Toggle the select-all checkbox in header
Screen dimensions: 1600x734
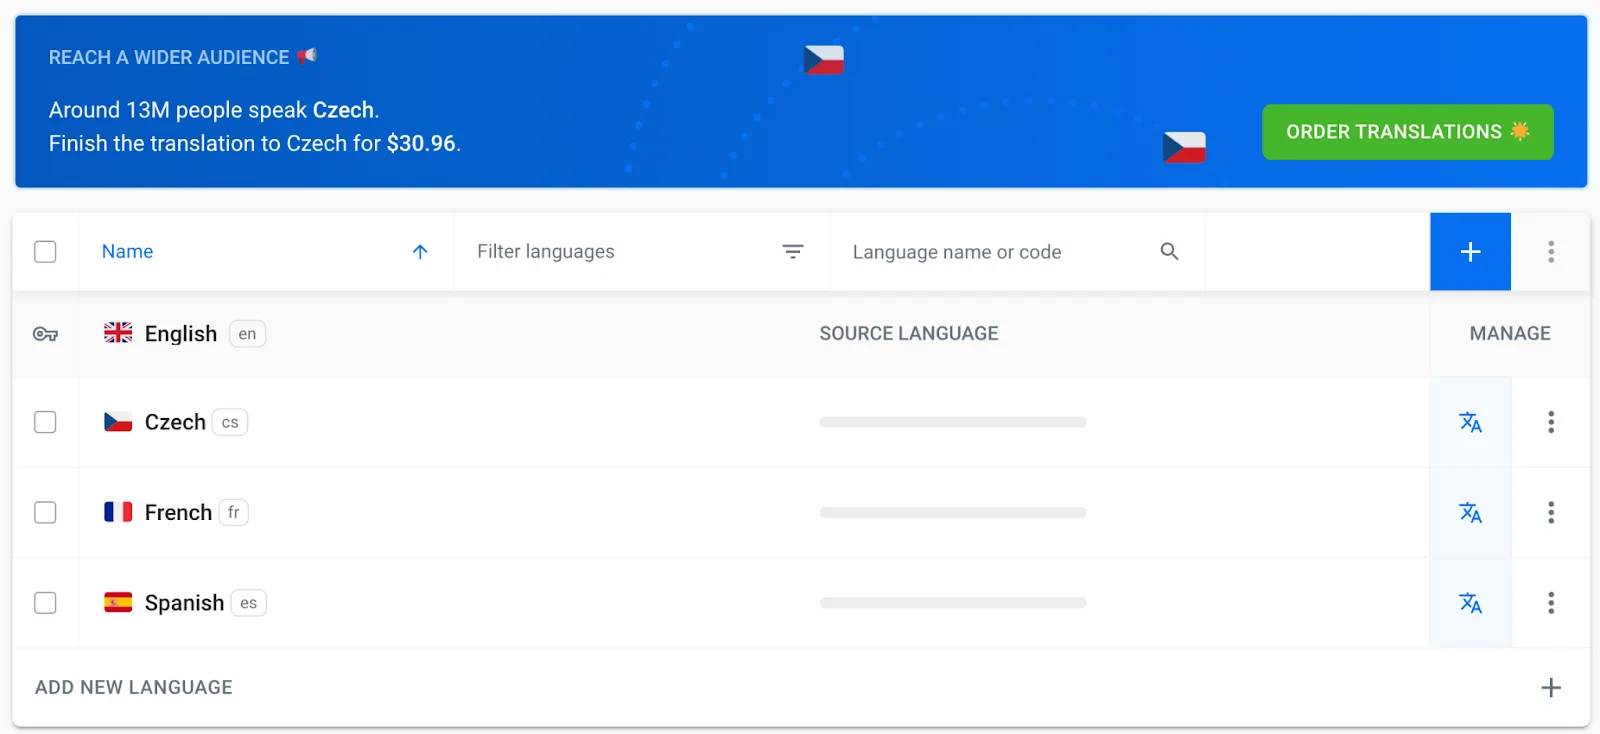pos(45,252)
